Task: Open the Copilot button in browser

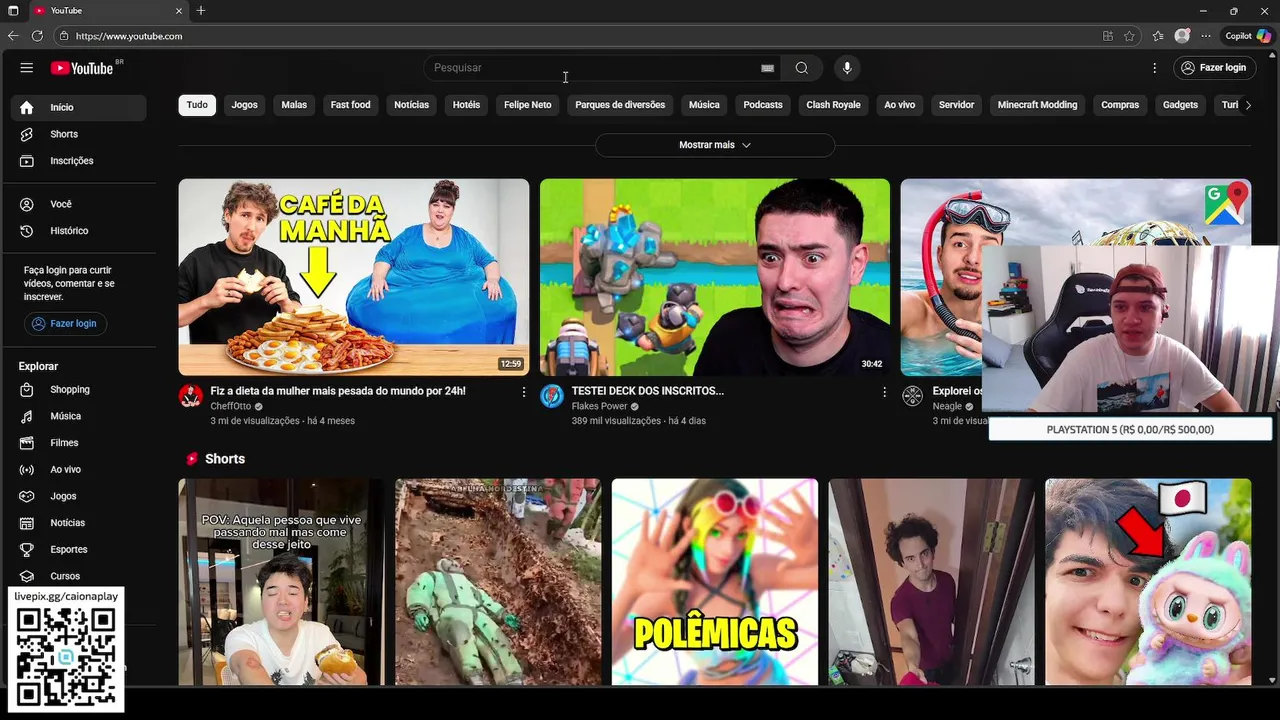Action: pyautogui.click(x=1248, y=36)
